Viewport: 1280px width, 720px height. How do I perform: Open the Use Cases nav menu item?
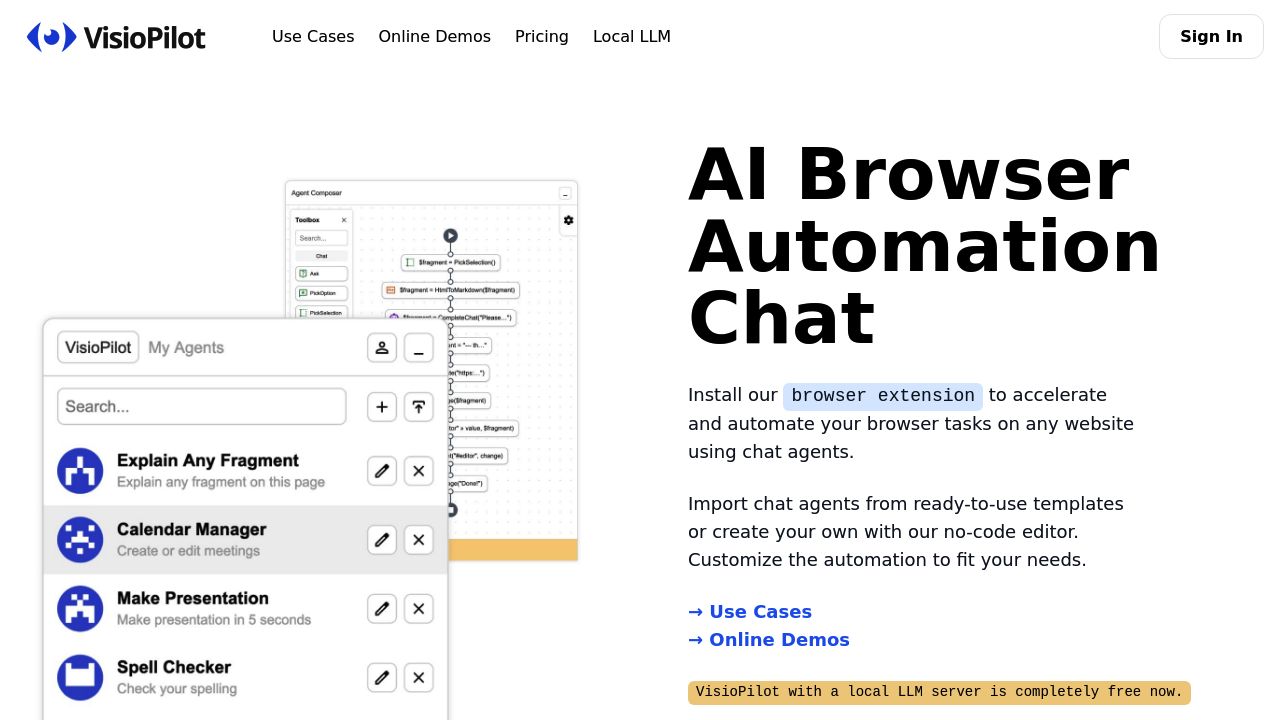click(x=313, y=36)
